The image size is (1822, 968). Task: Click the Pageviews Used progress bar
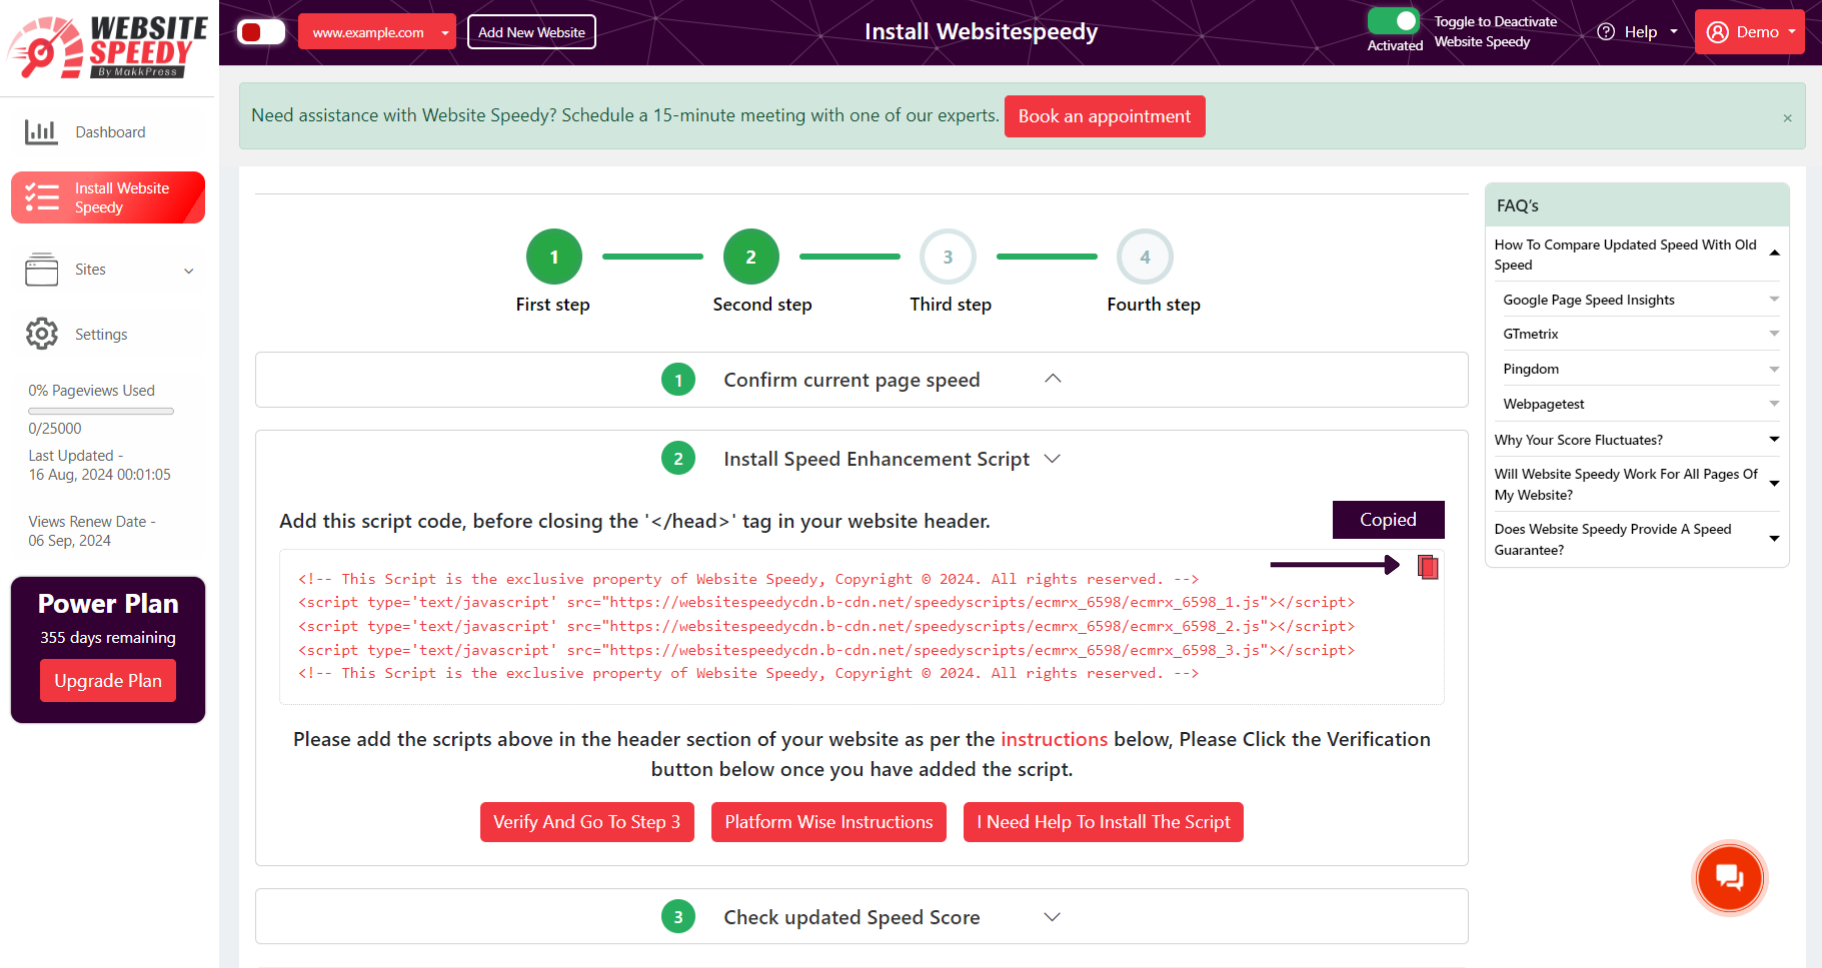101,411
